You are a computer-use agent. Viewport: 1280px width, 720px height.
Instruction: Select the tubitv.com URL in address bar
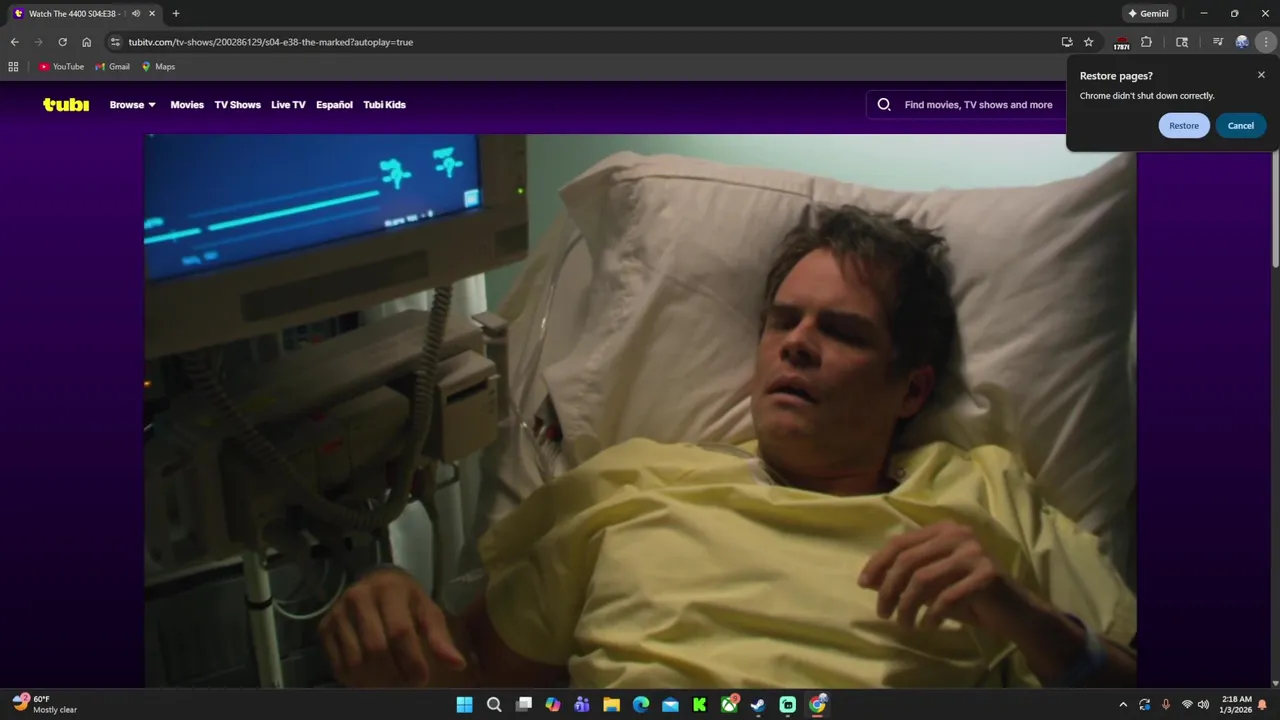(x=270, y=42)
